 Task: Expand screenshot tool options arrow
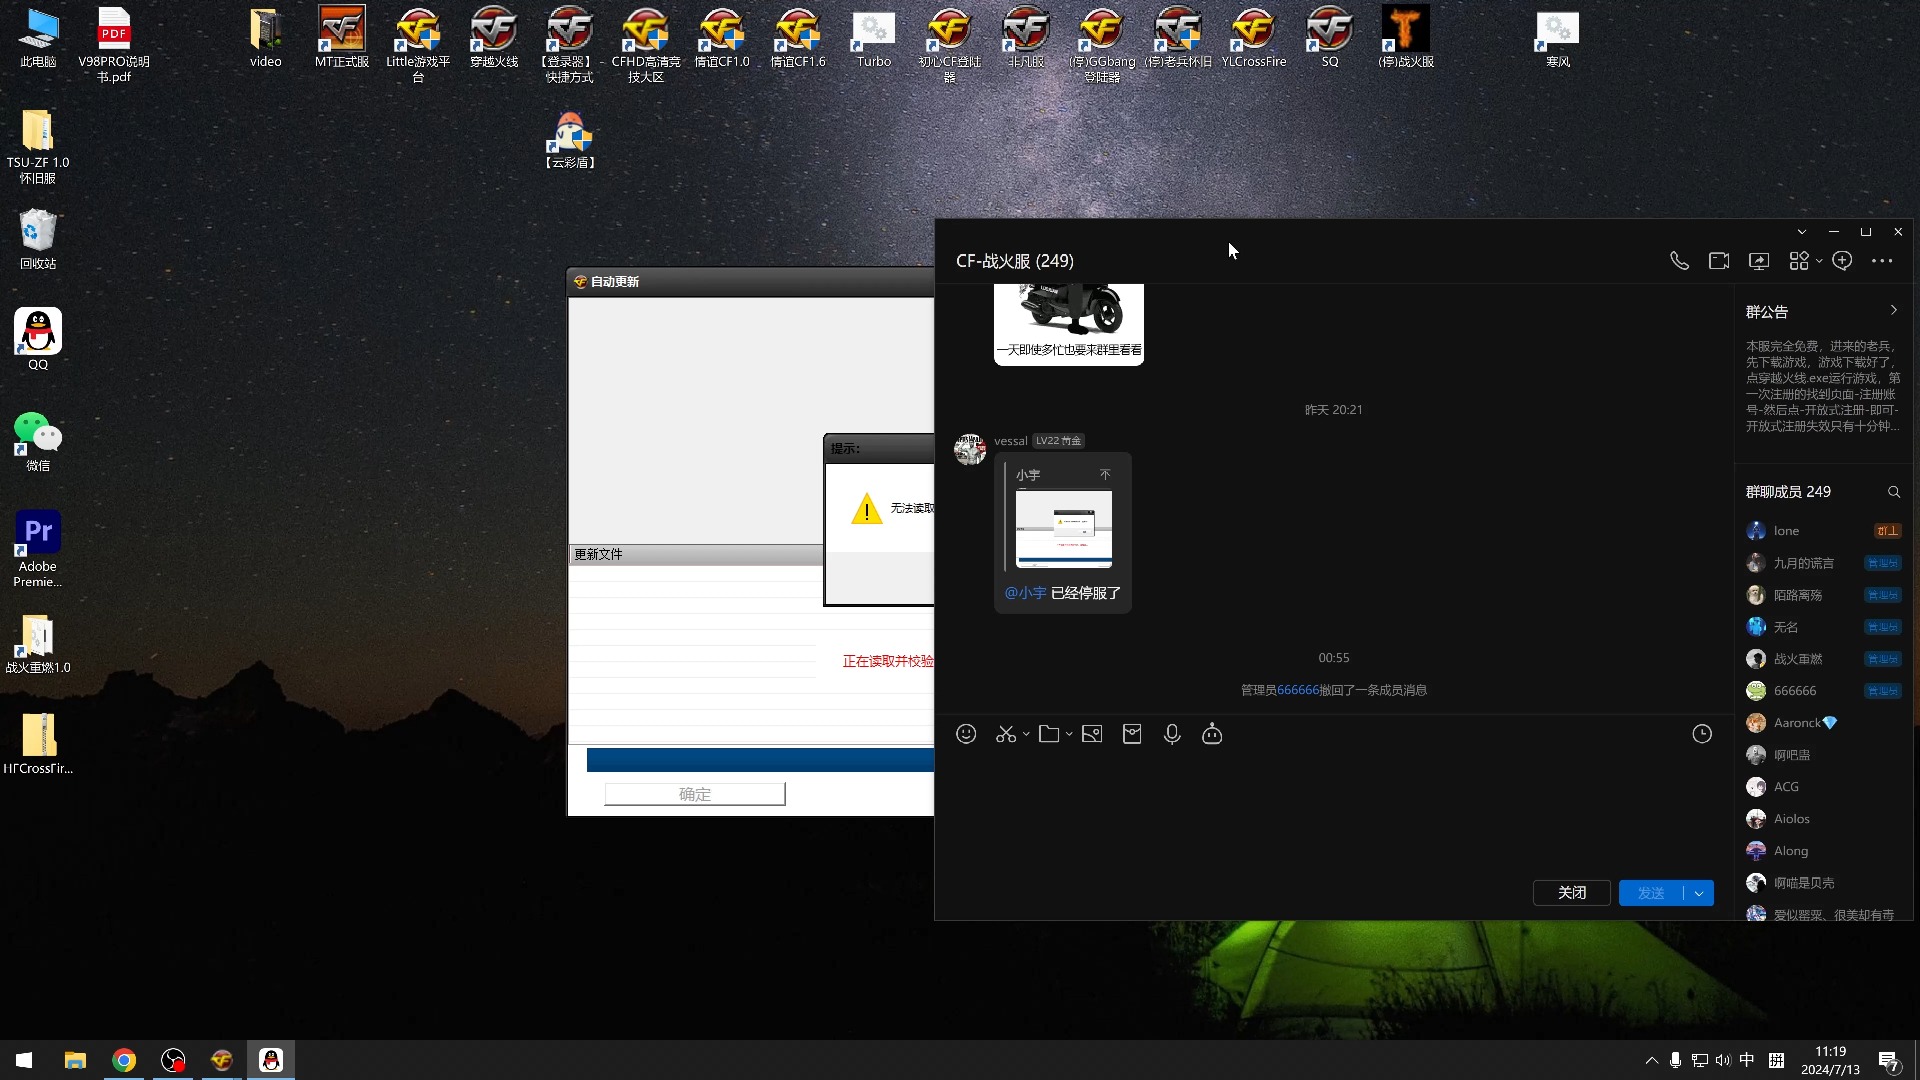coord(1026,735)
